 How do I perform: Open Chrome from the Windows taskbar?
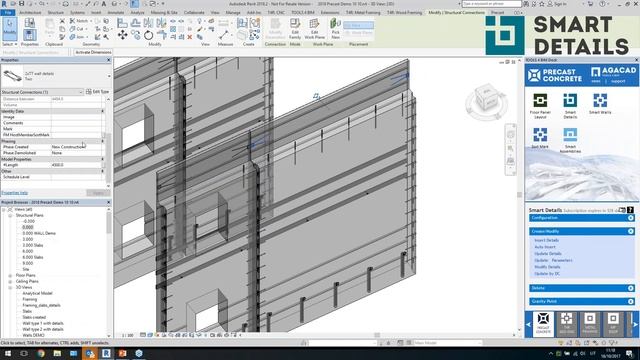coord(41,353)
